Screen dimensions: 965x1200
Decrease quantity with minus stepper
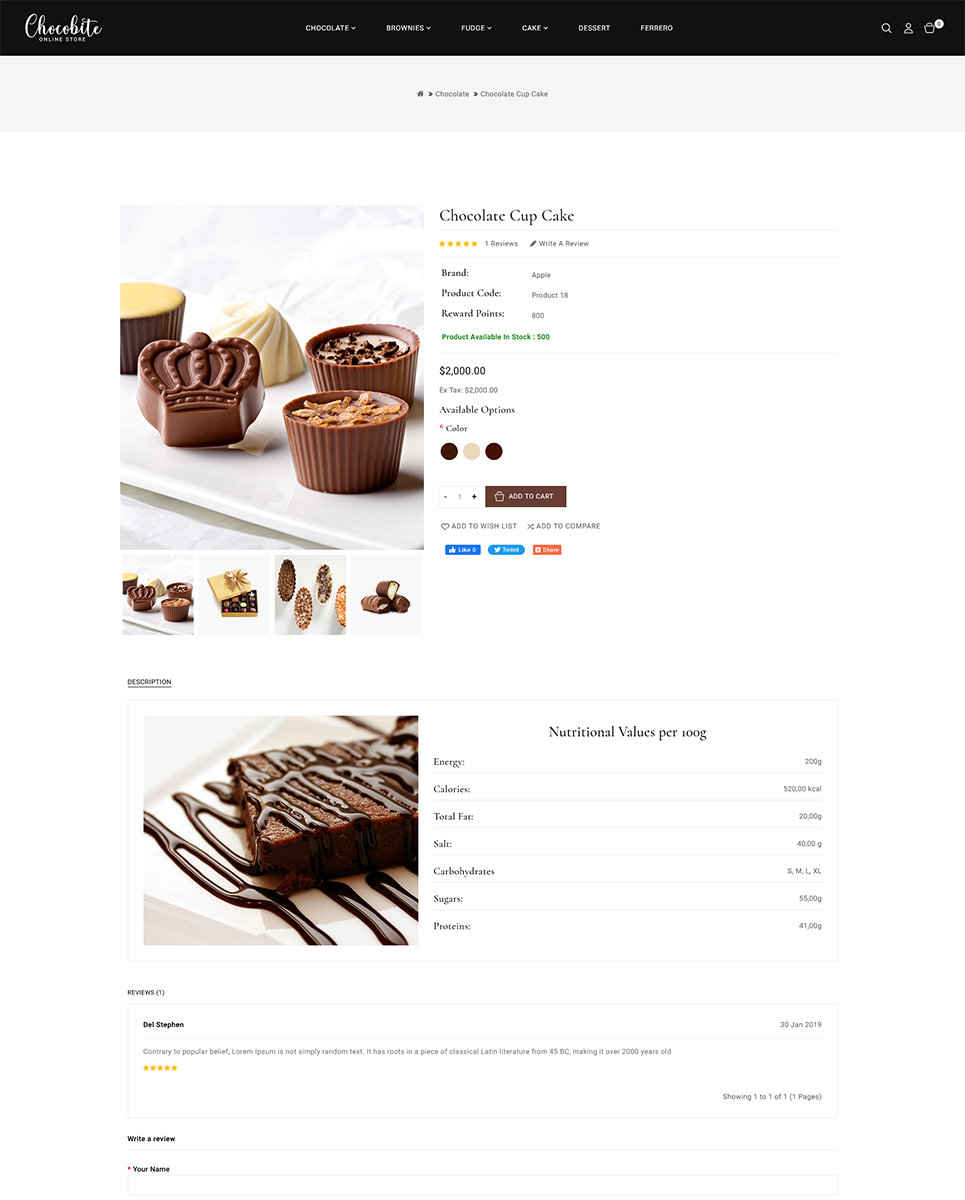click(x=446, y=497)
